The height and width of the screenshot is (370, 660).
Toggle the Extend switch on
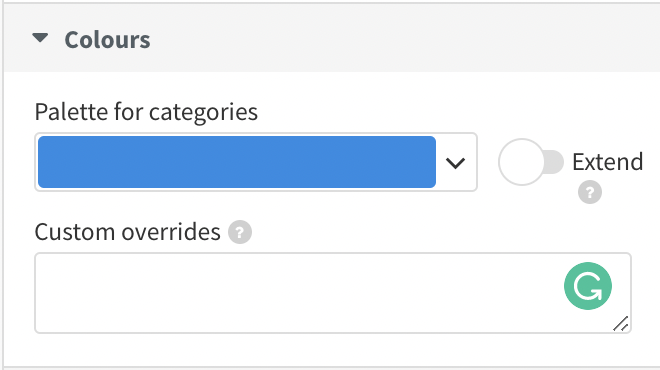(x=531, y=162)
